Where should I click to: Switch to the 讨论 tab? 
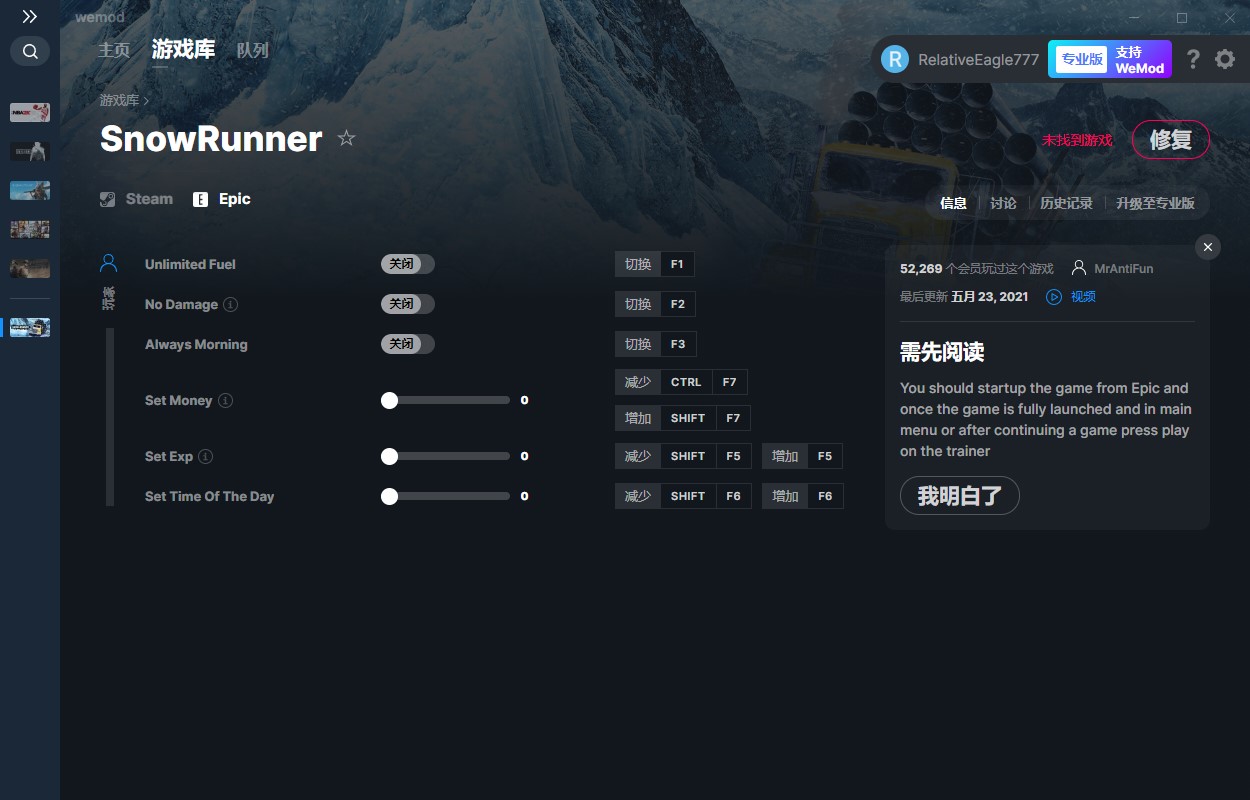tap(1003, 203)
